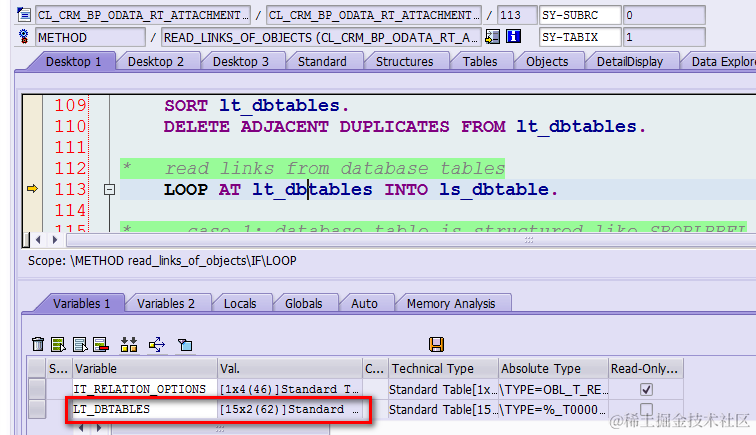Click the source display icon beside the class name field
Screen dimensions: 756x435
click(x=24, y=15)
